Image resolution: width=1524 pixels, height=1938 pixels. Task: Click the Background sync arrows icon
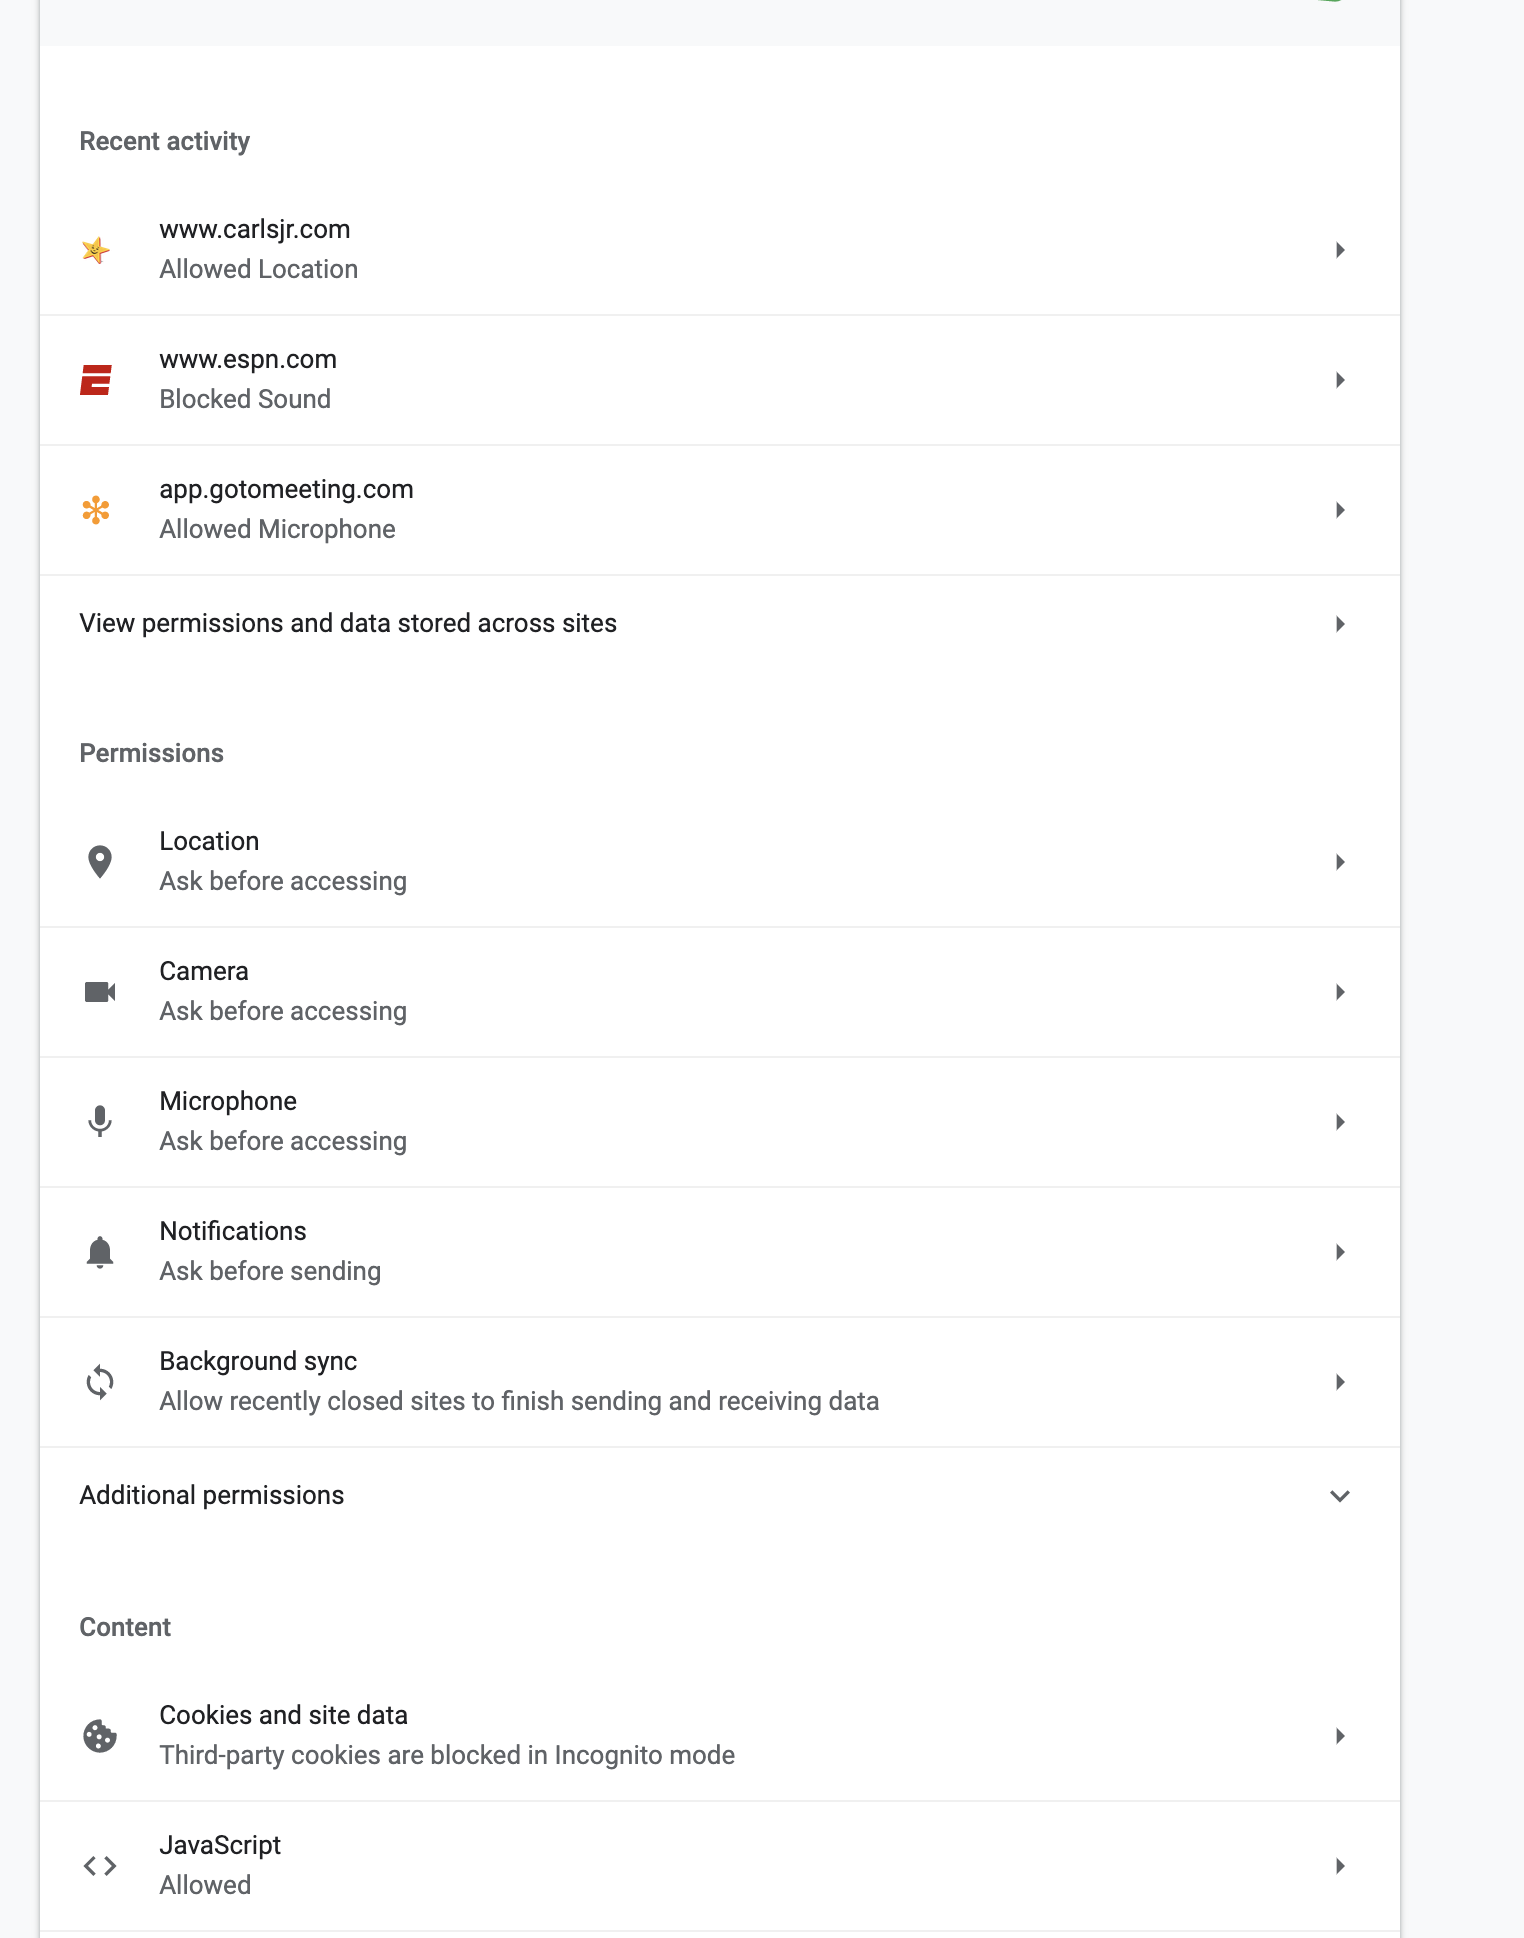point(100,1382)
